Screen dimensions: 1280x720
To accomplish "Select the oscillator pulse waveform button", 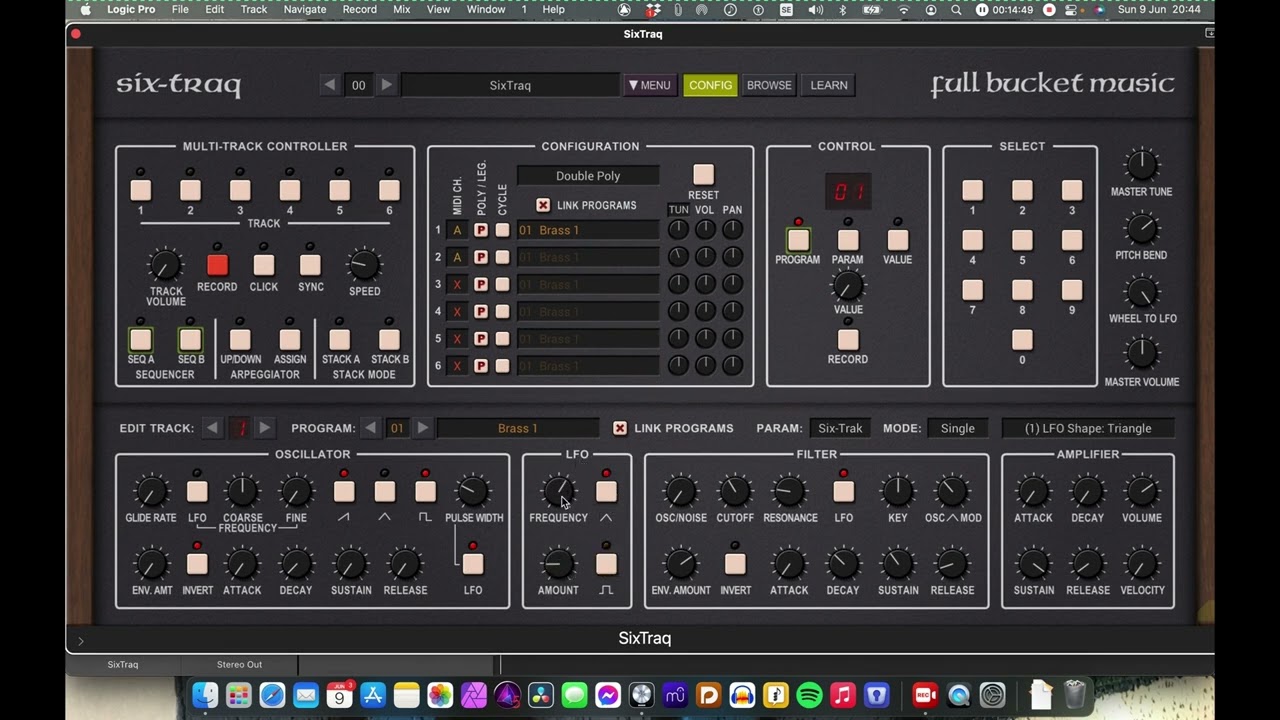I will pos(425,491).
